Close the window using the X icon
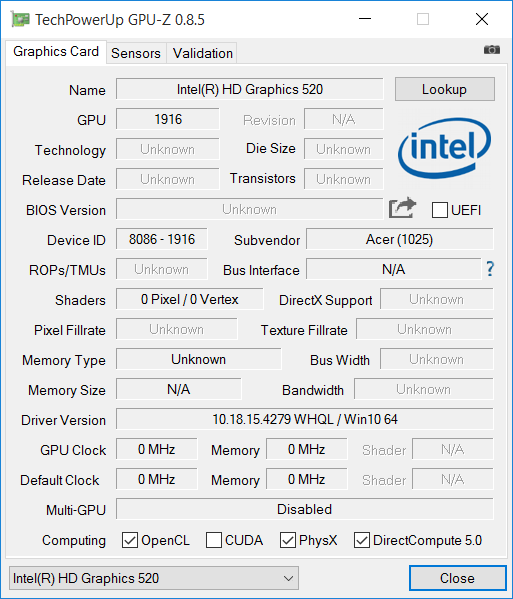Image resolution: width=513 pixels, height=599 pixels. (x=482, y=19)
